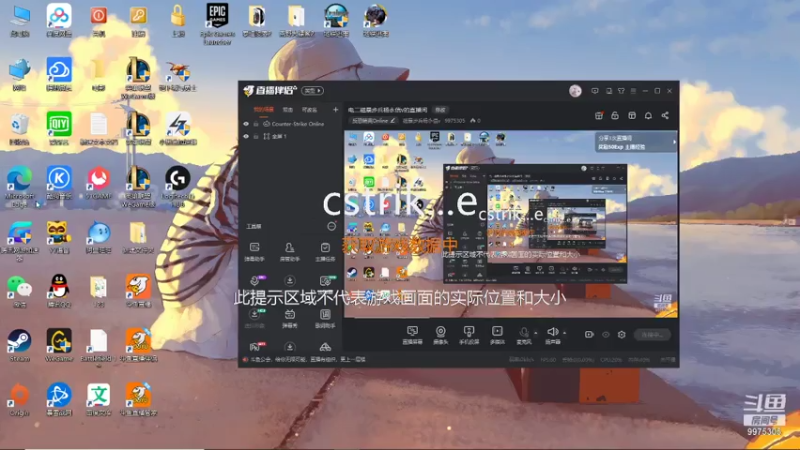Toggle lock on 全屏 1 source
800x450 pixels.
tap(256, 137)
